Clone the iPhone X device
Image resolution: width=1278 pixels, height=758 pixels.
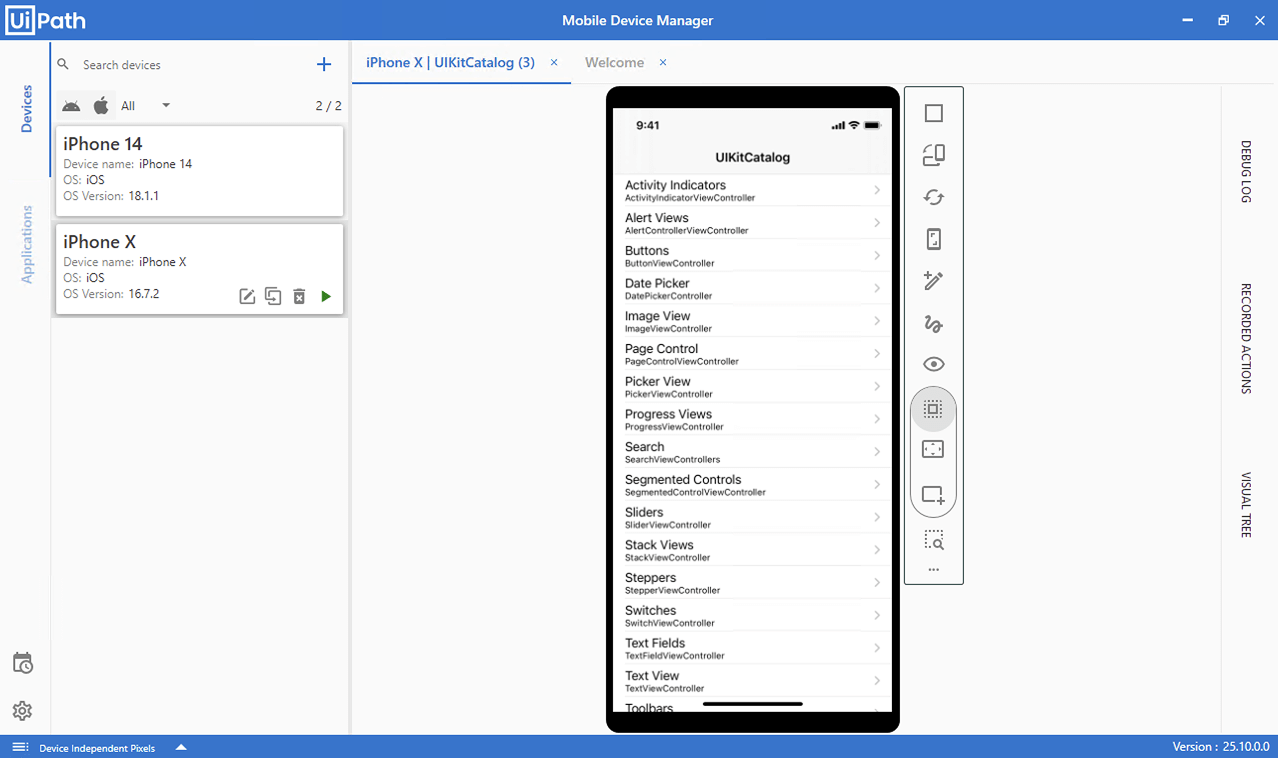(x=273, y=296)
